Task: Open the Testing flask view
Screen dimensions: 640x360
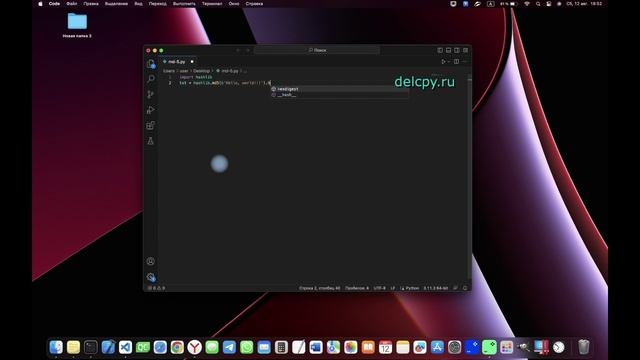Action: (x=151, y=141)
